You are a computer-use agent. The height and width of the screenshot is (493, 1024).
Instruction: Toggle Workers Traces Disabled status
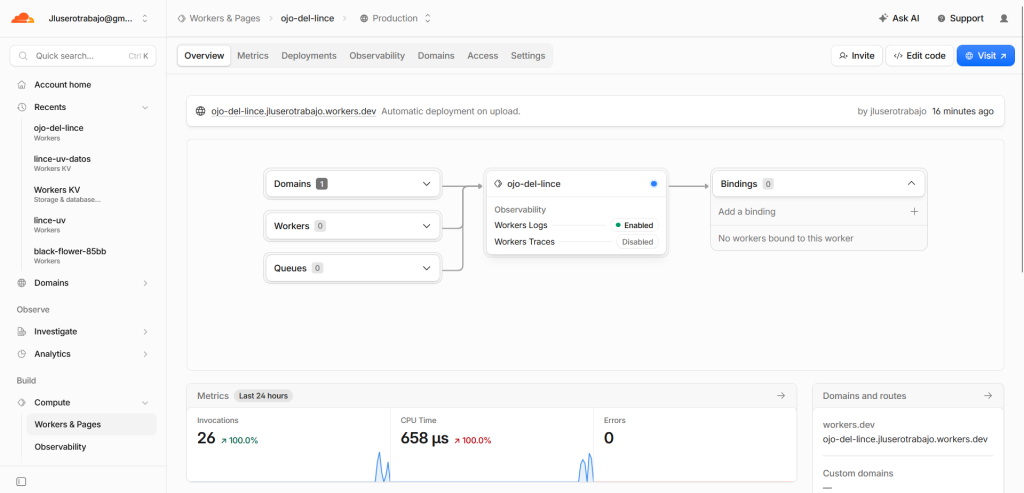tap(637, 242)
